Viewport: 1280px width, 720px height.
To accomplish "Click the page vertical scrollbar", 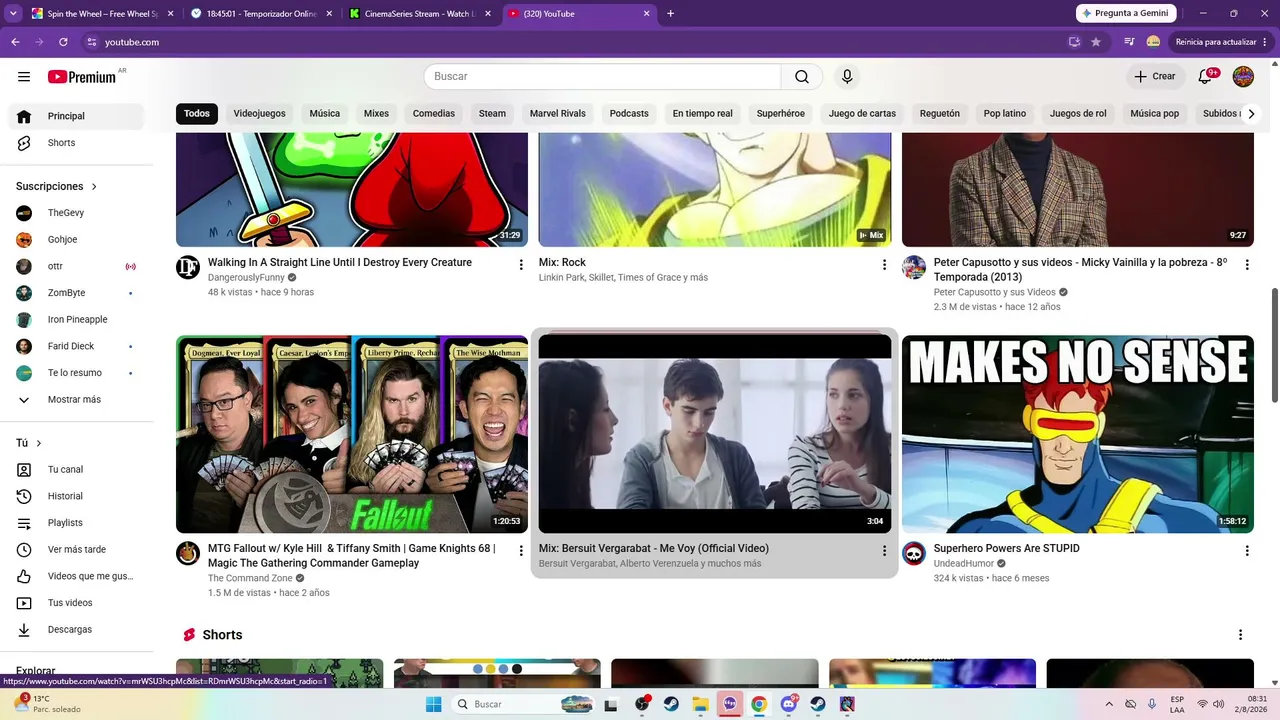I will pyautogui.click(x=1274, y=345).
